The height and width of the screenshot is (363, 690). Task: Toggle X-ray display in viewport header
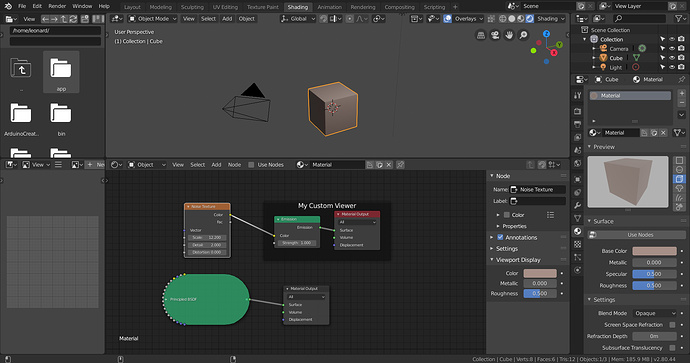tap(491, 19)
